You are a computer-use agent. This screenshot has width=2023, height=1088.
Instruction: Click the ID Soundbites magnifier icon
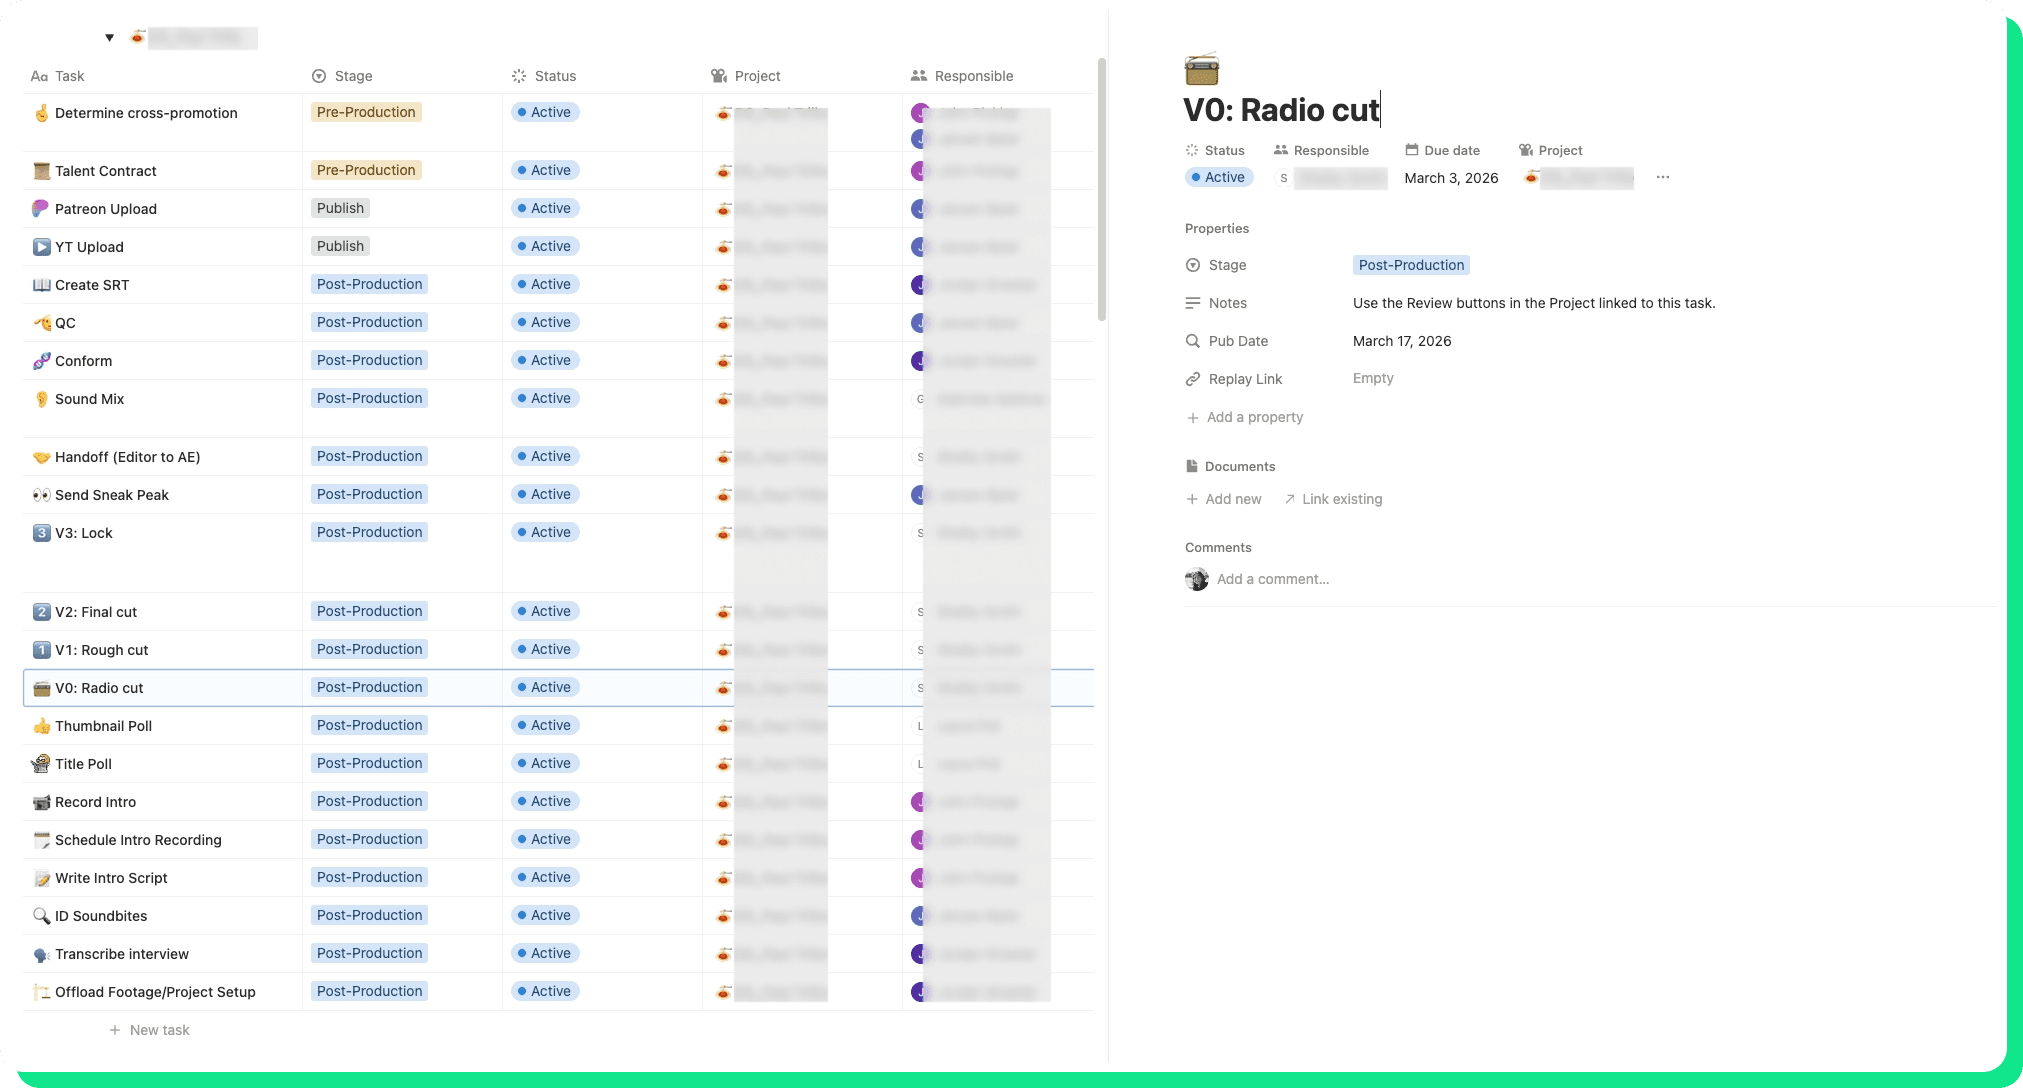pos(41,916)
